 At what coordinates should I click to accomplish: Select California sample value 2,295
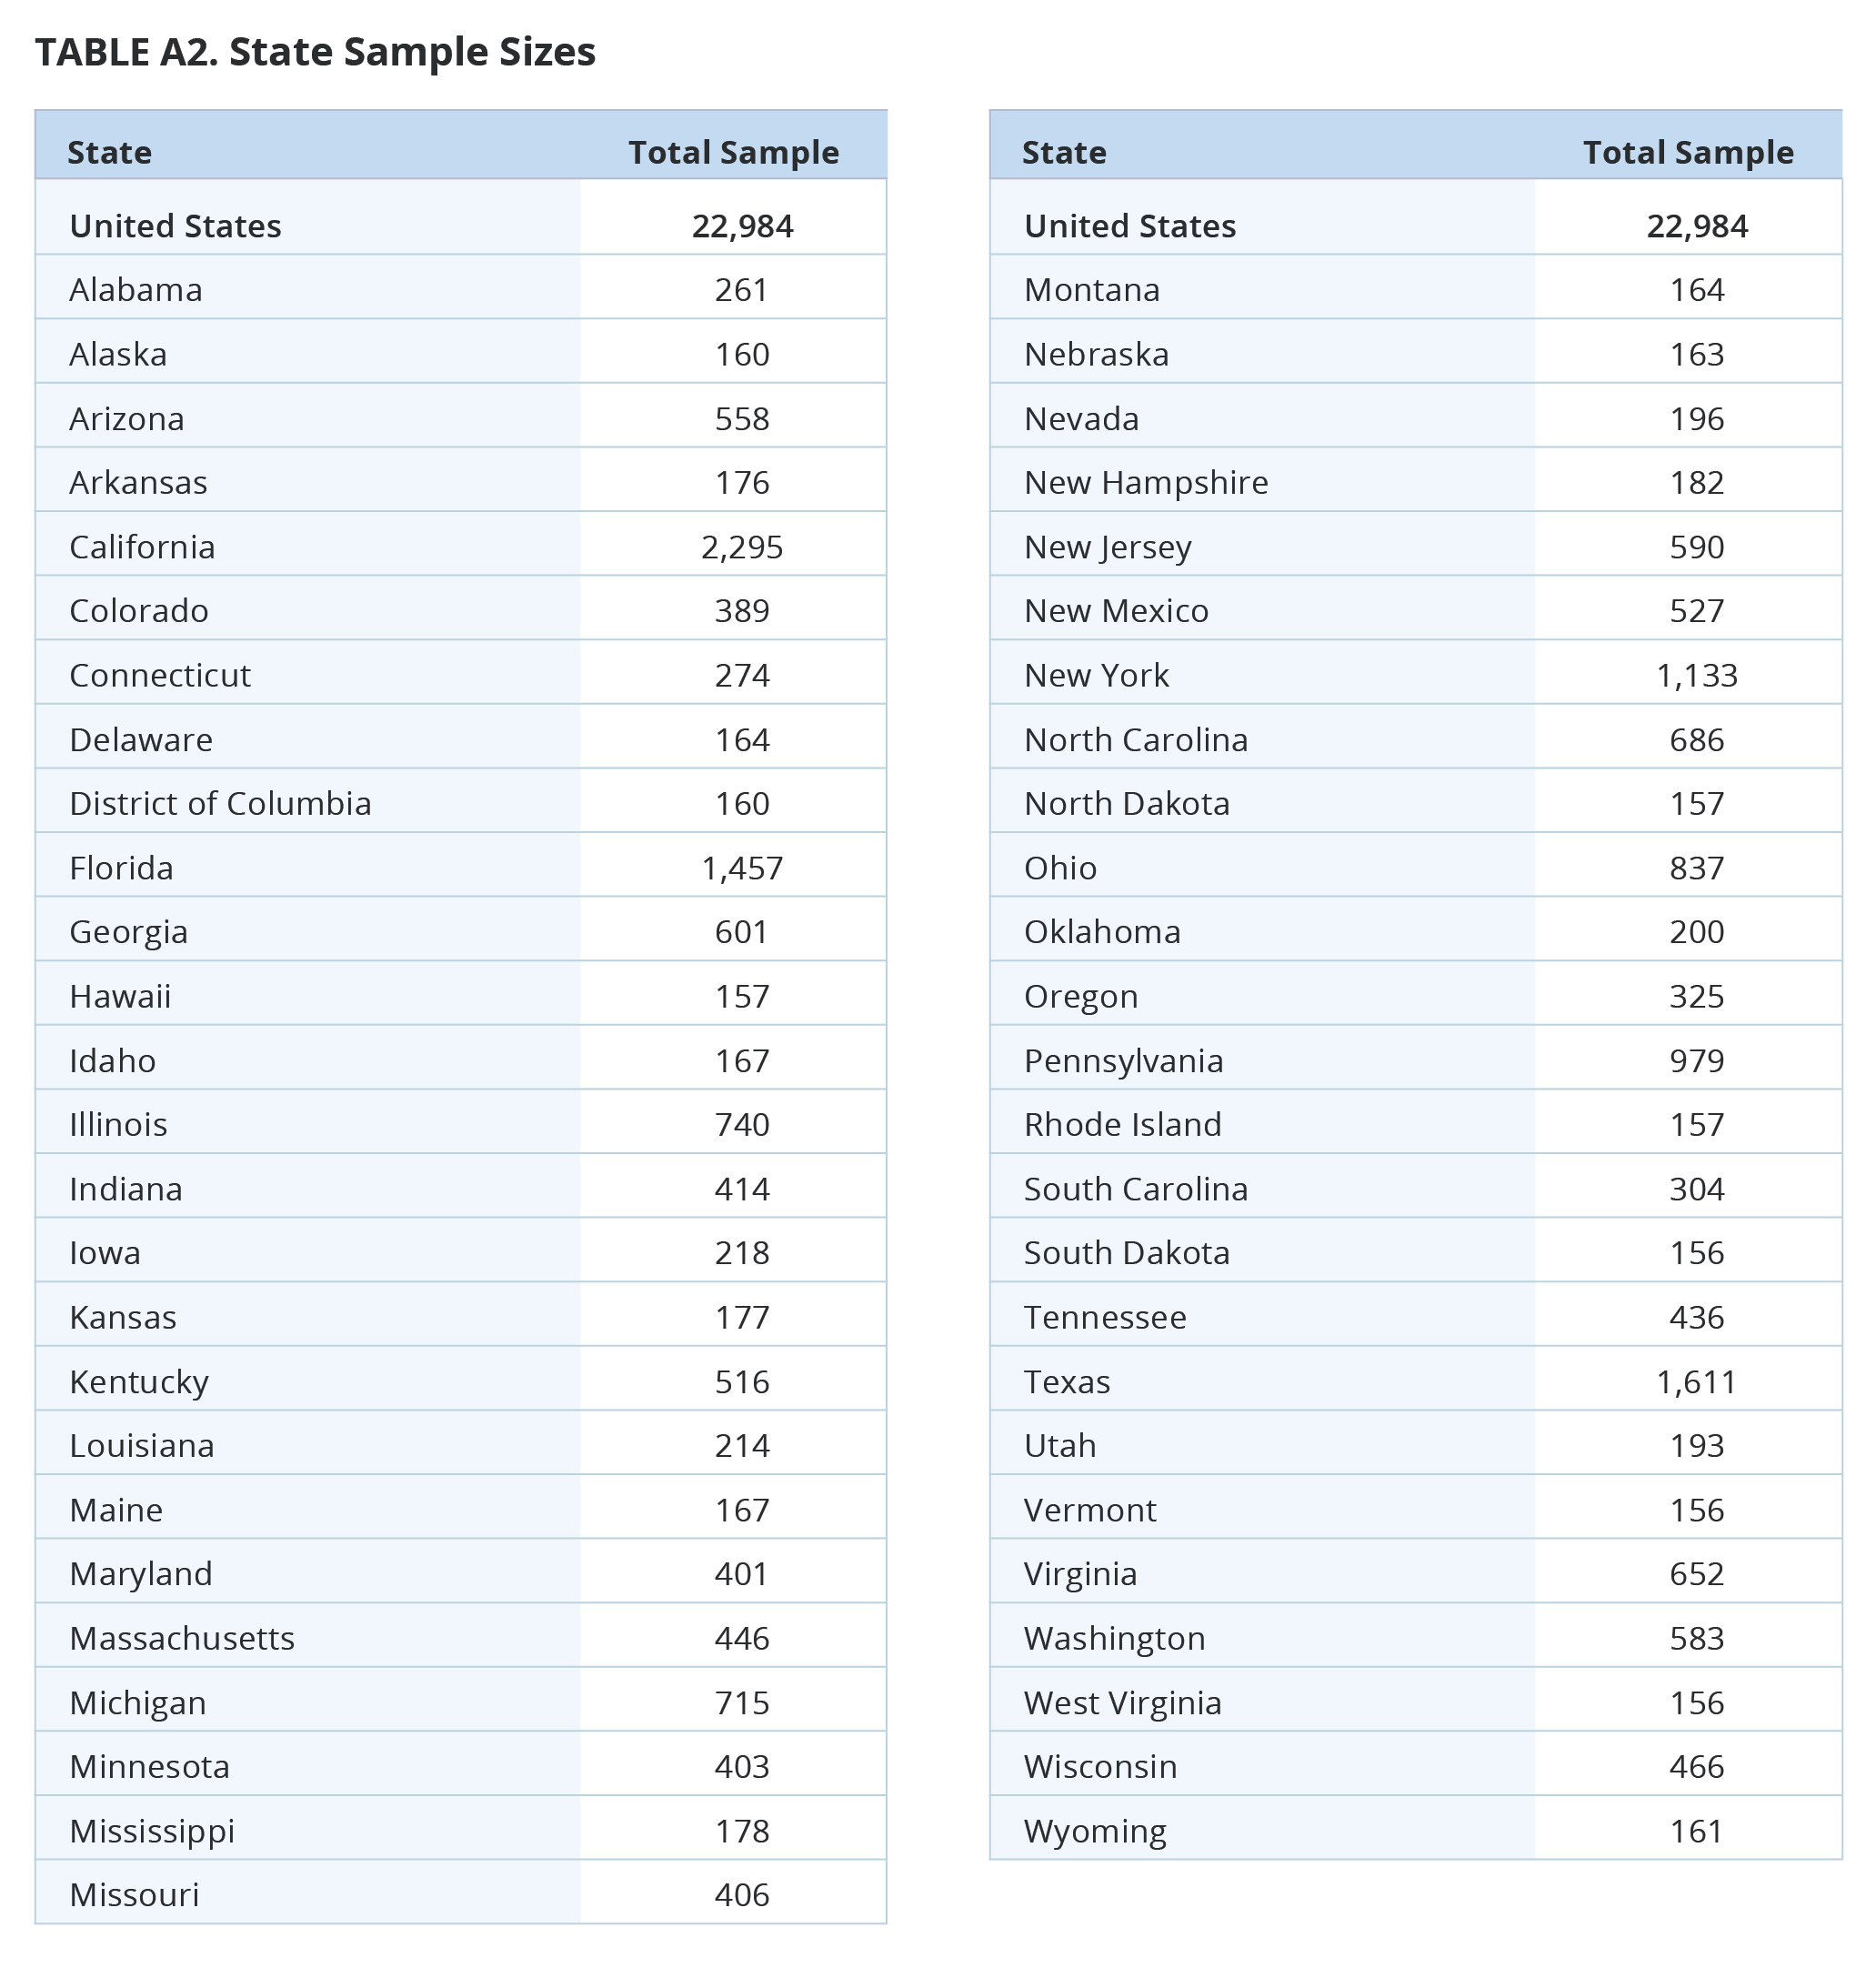tap(742, 547)
